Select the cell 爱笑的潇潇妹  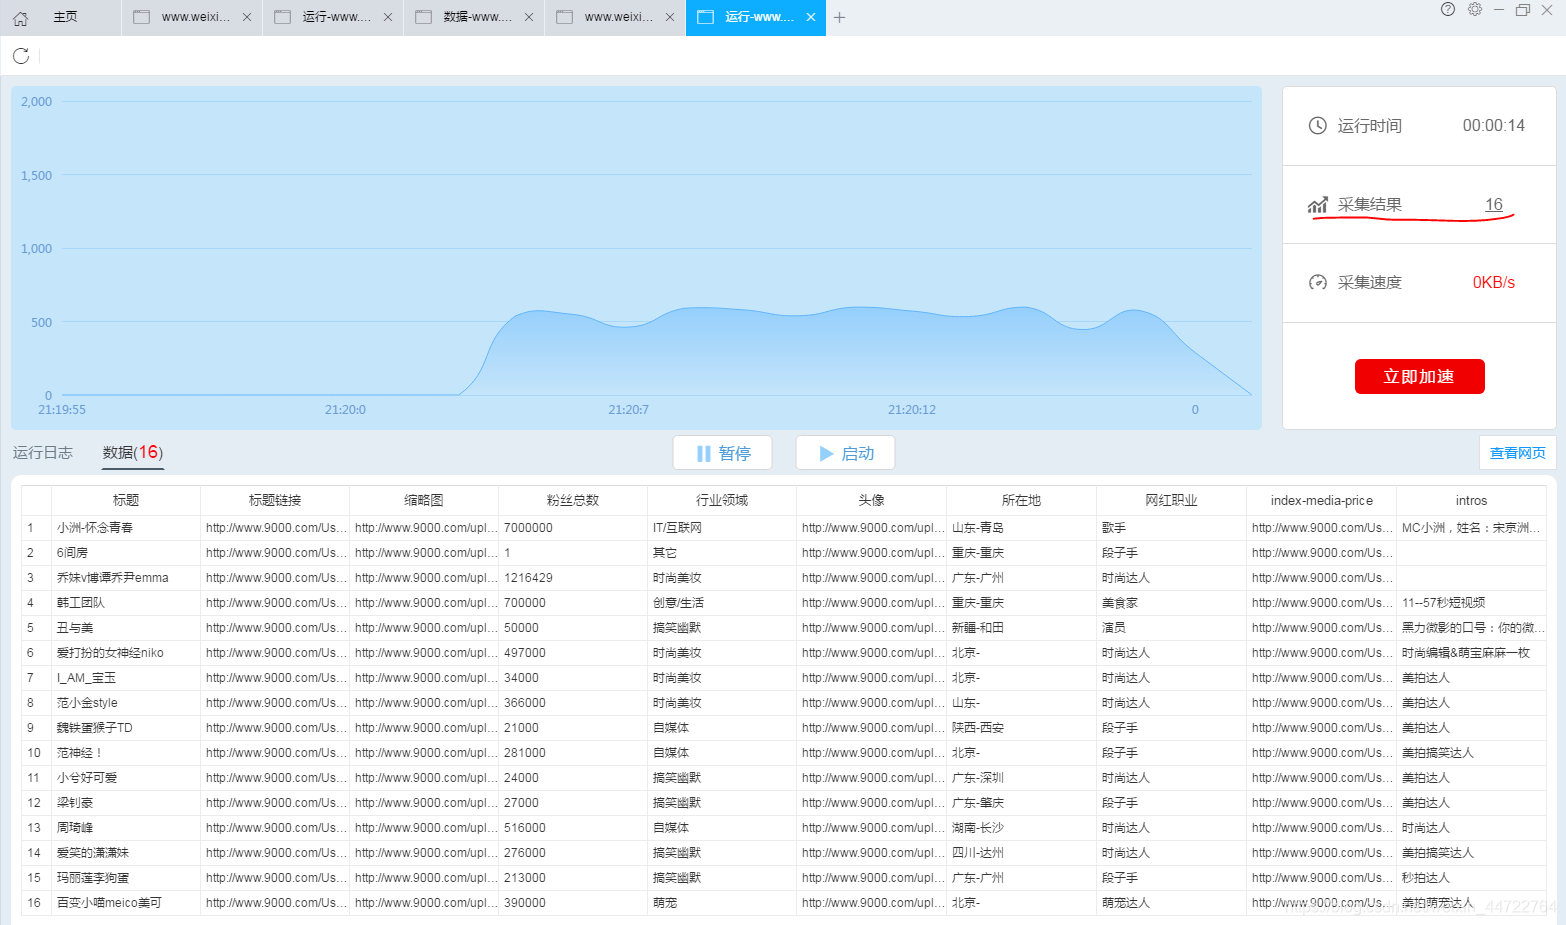[126, 853]
